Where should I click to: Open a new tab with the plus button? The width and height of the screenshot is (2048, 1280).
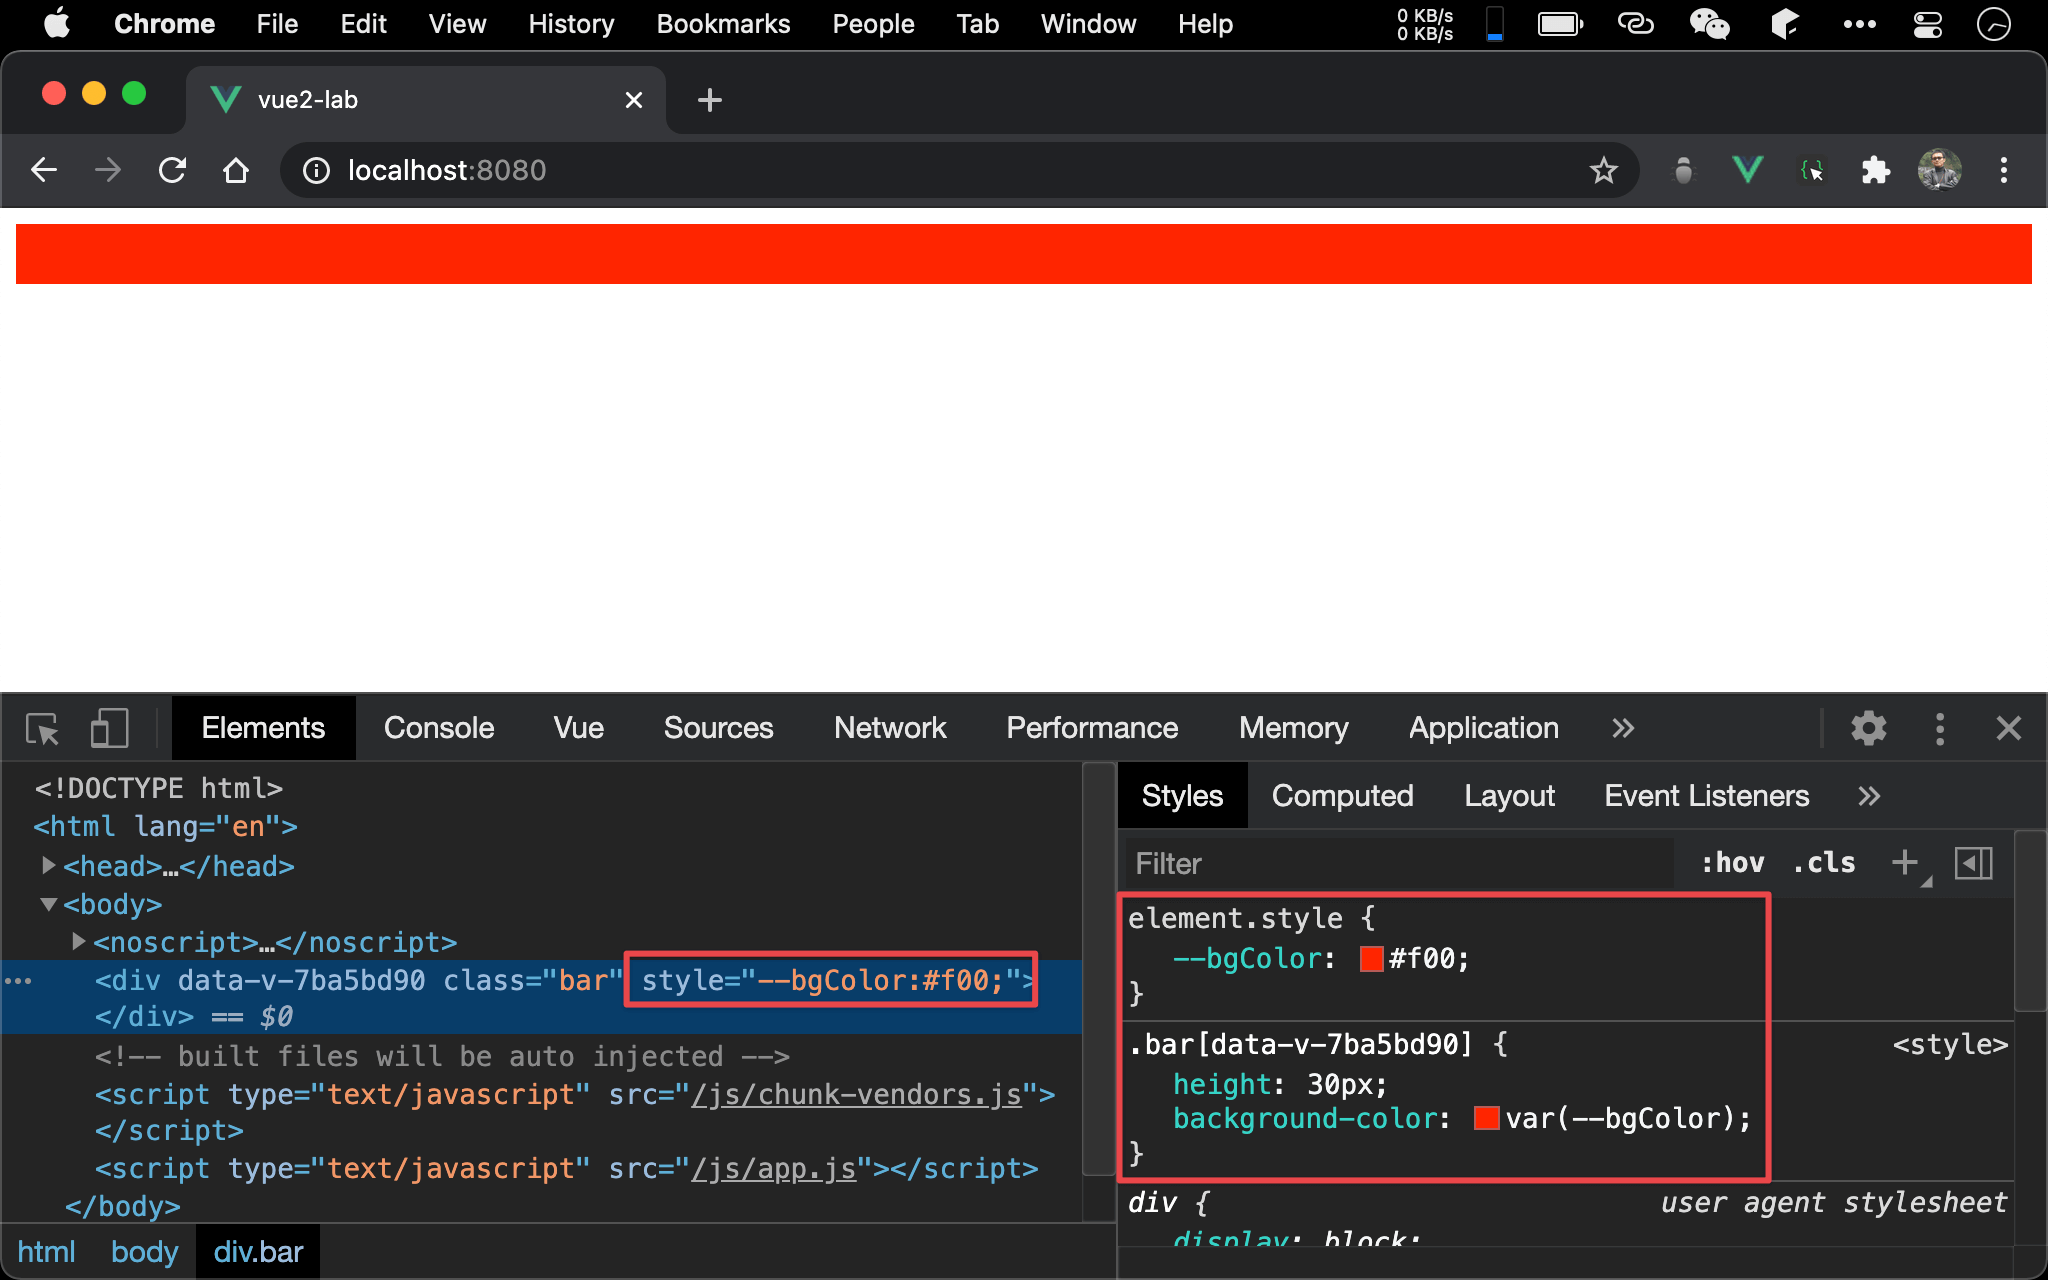709,100
